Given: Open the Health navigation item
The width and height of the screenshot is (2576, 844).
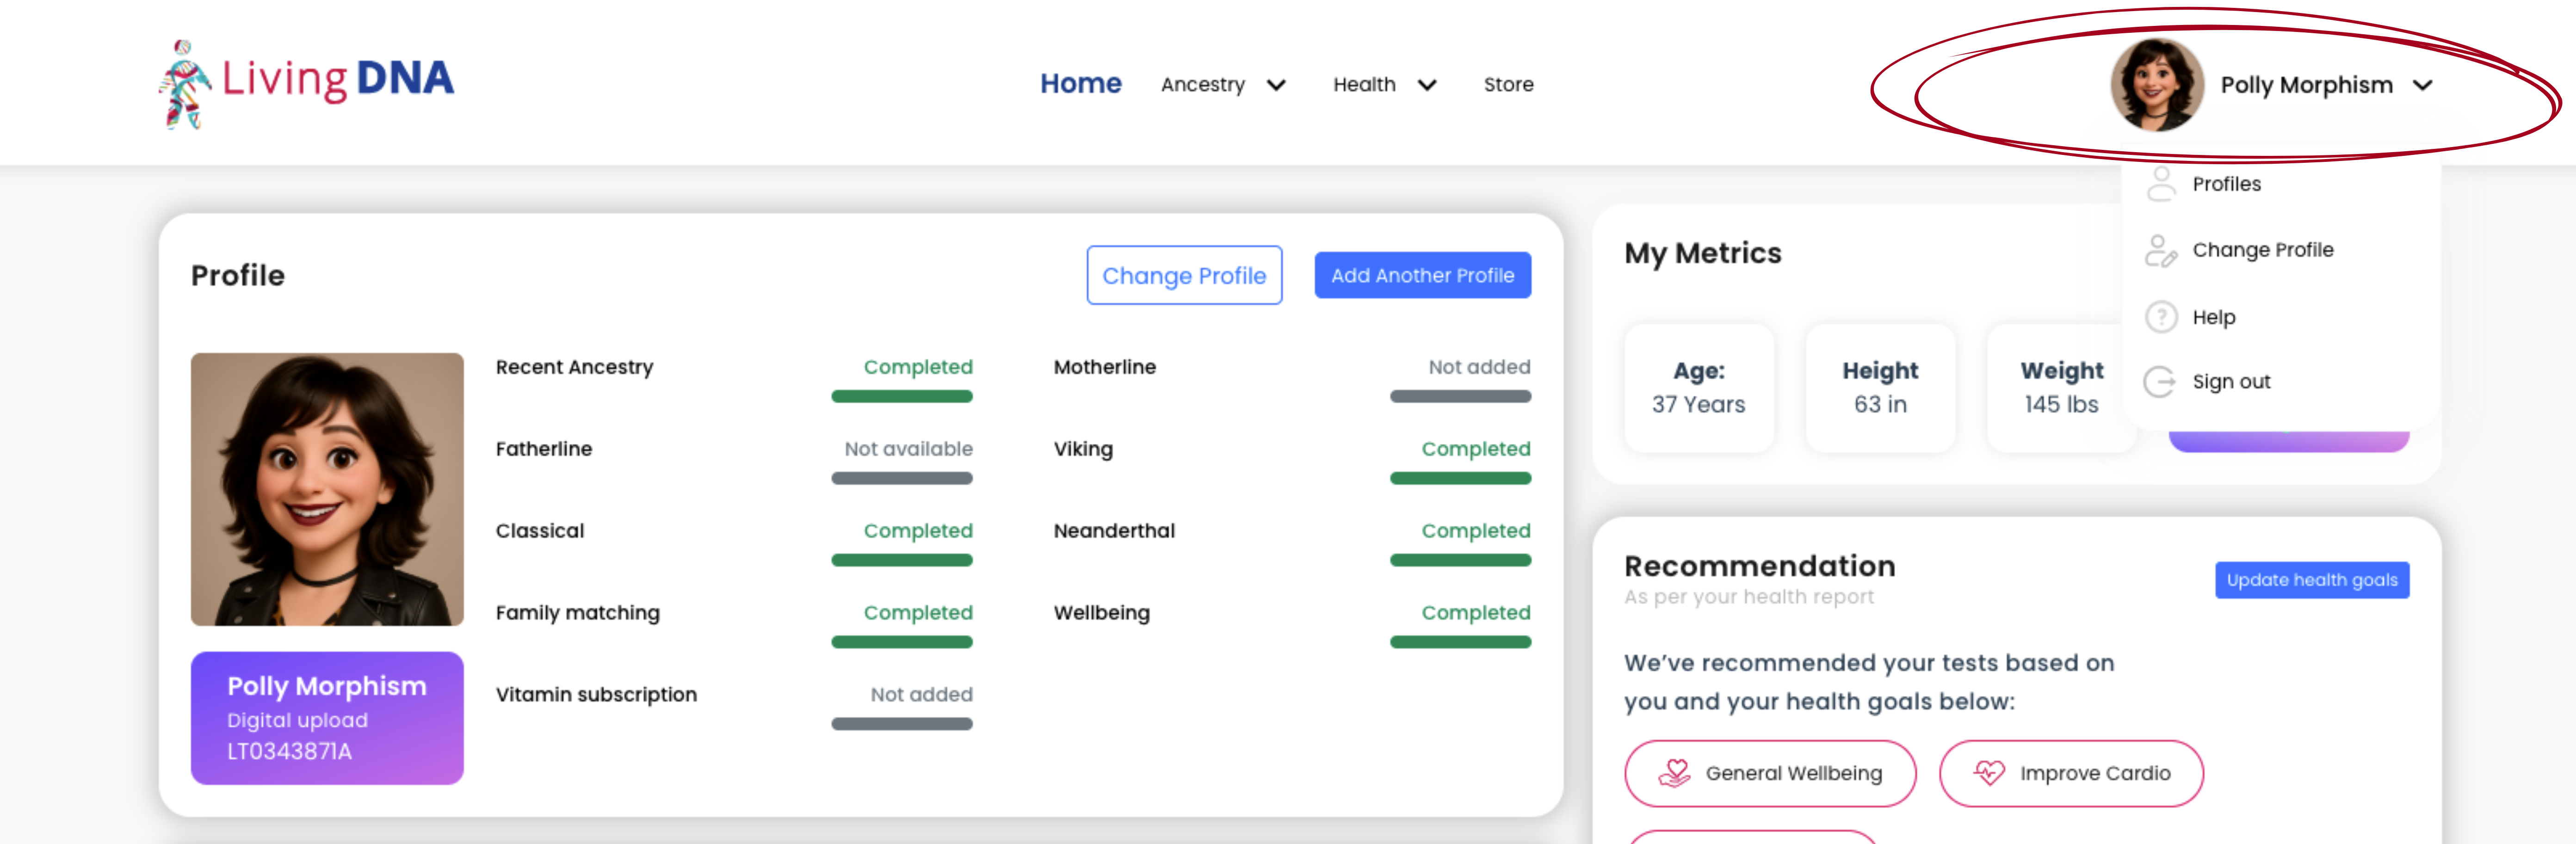Looking at the screenshot, I should [1364, 85].
